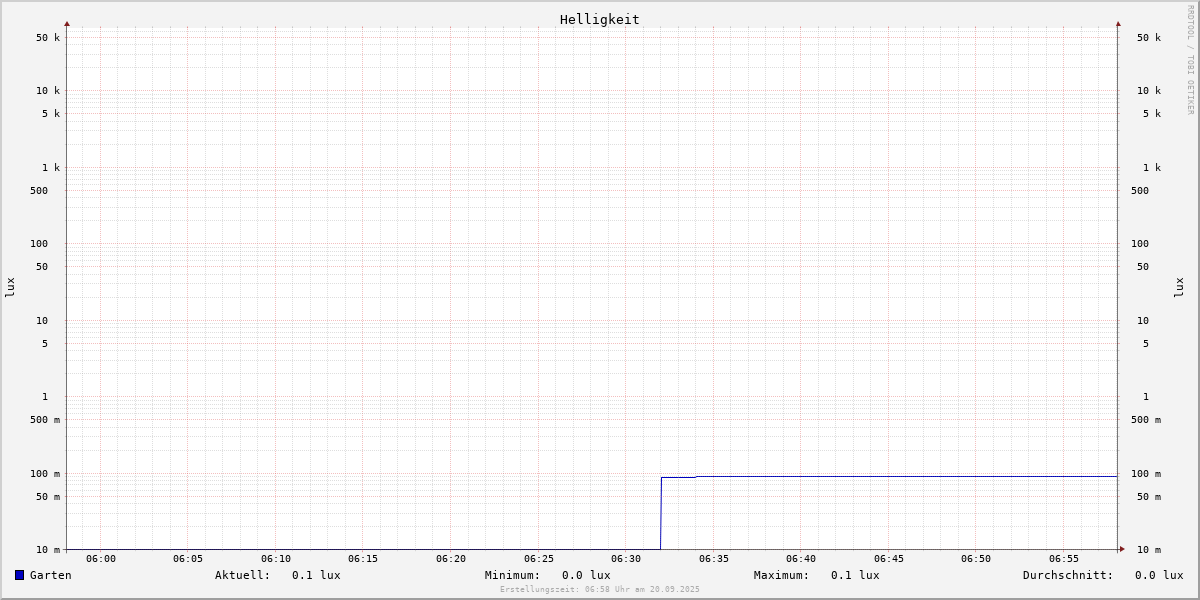1200x600 pixels.
Task: Click the '06:30' time axis label
Action: tap(626, 559)
